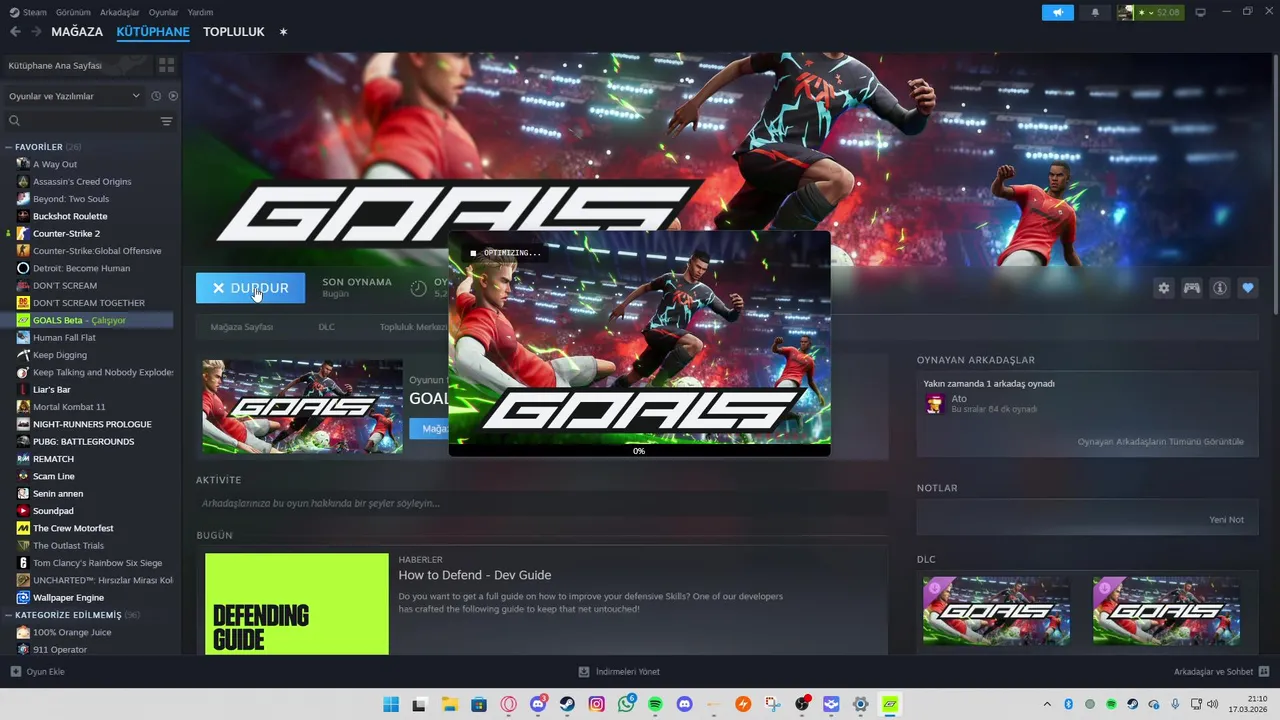
Task: Open Topluluk Merkezi link
Action: point(413,327)
